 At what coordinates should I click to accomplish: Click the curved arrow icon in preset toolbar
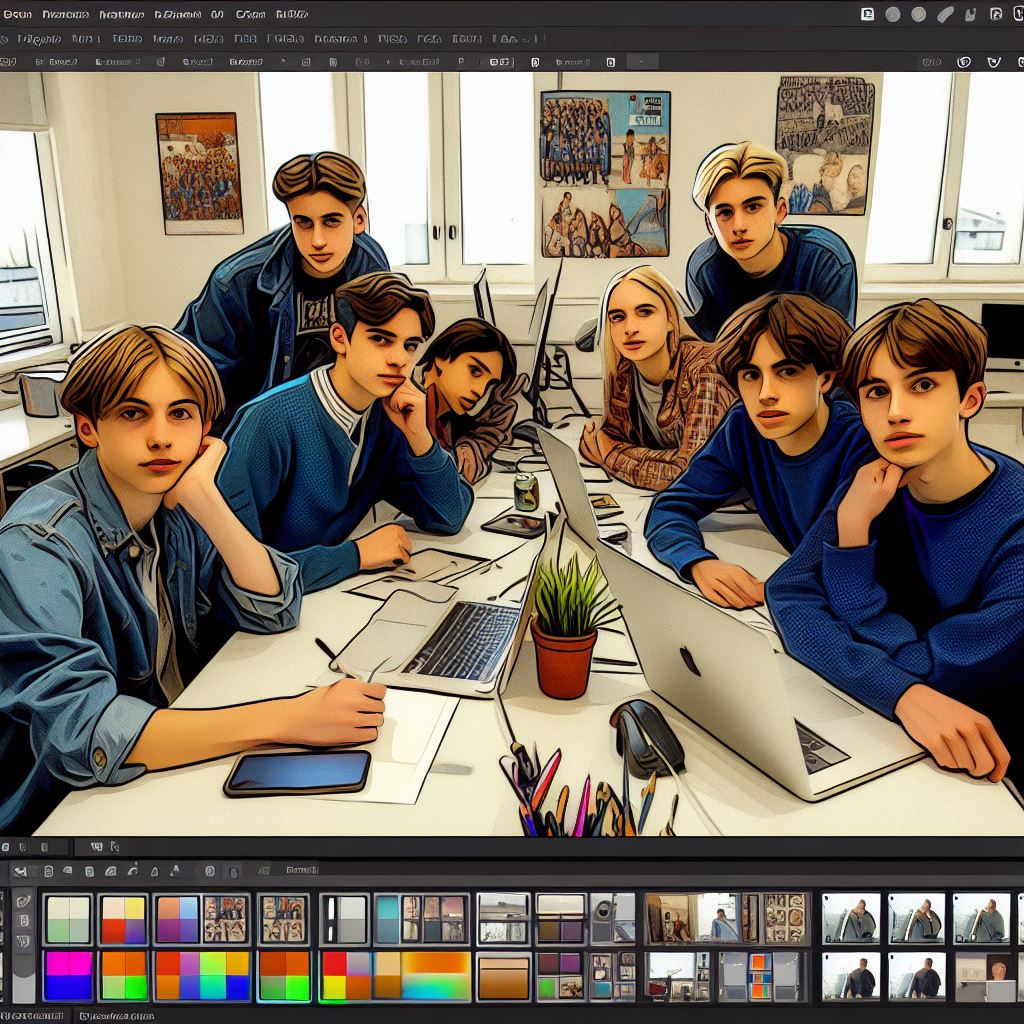[x=133, y=871]
